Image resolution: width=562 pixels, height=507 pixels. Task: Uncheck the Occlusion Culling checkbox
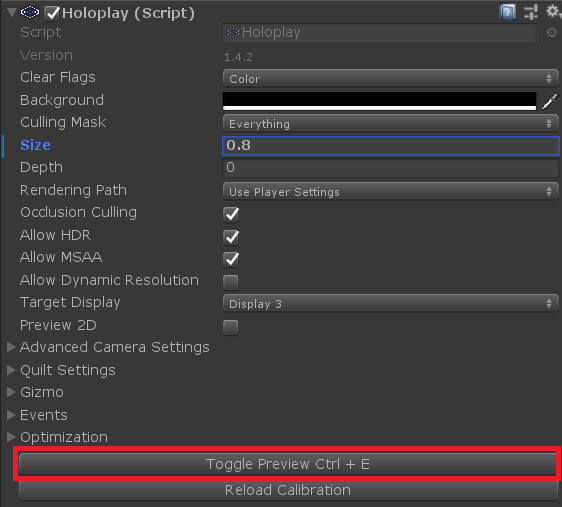click(x=231, y=214)
